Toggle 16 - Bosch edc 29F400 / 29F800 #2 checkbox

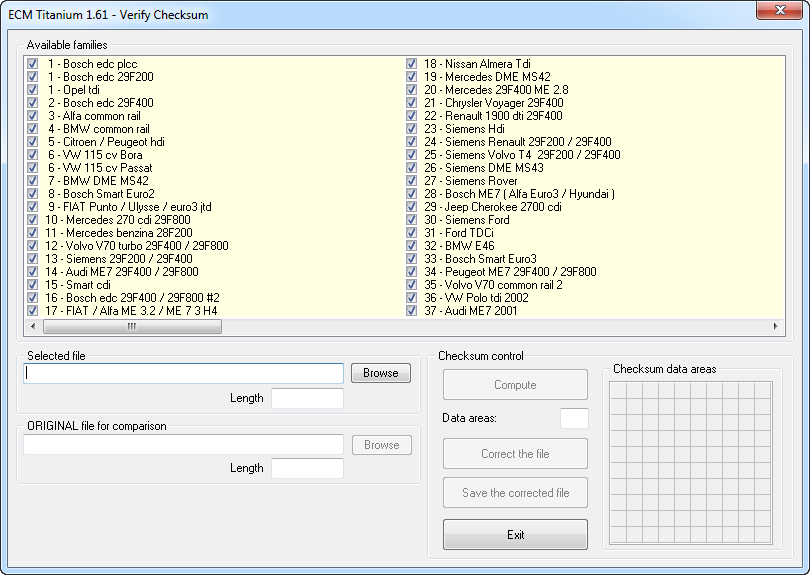pyautogui.click(x=33, y=298)
